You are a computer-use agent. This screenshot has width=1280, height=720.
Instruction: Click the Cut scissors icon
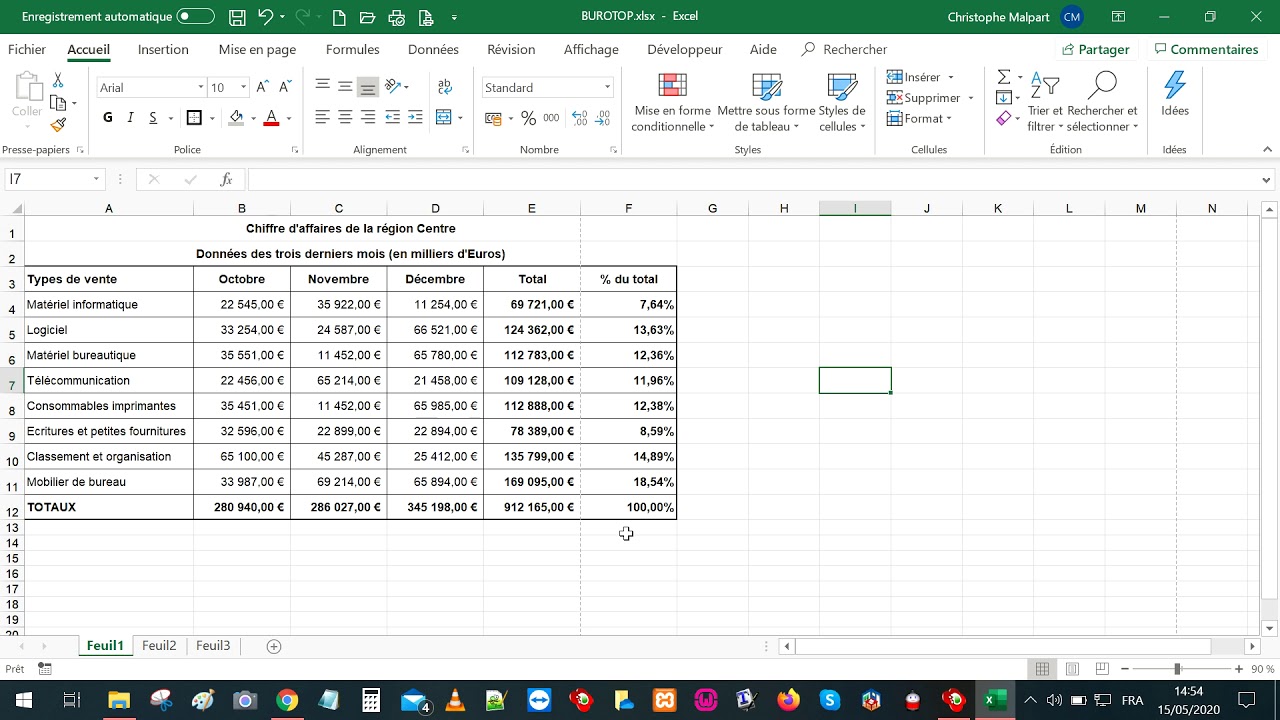coord(58,80)
